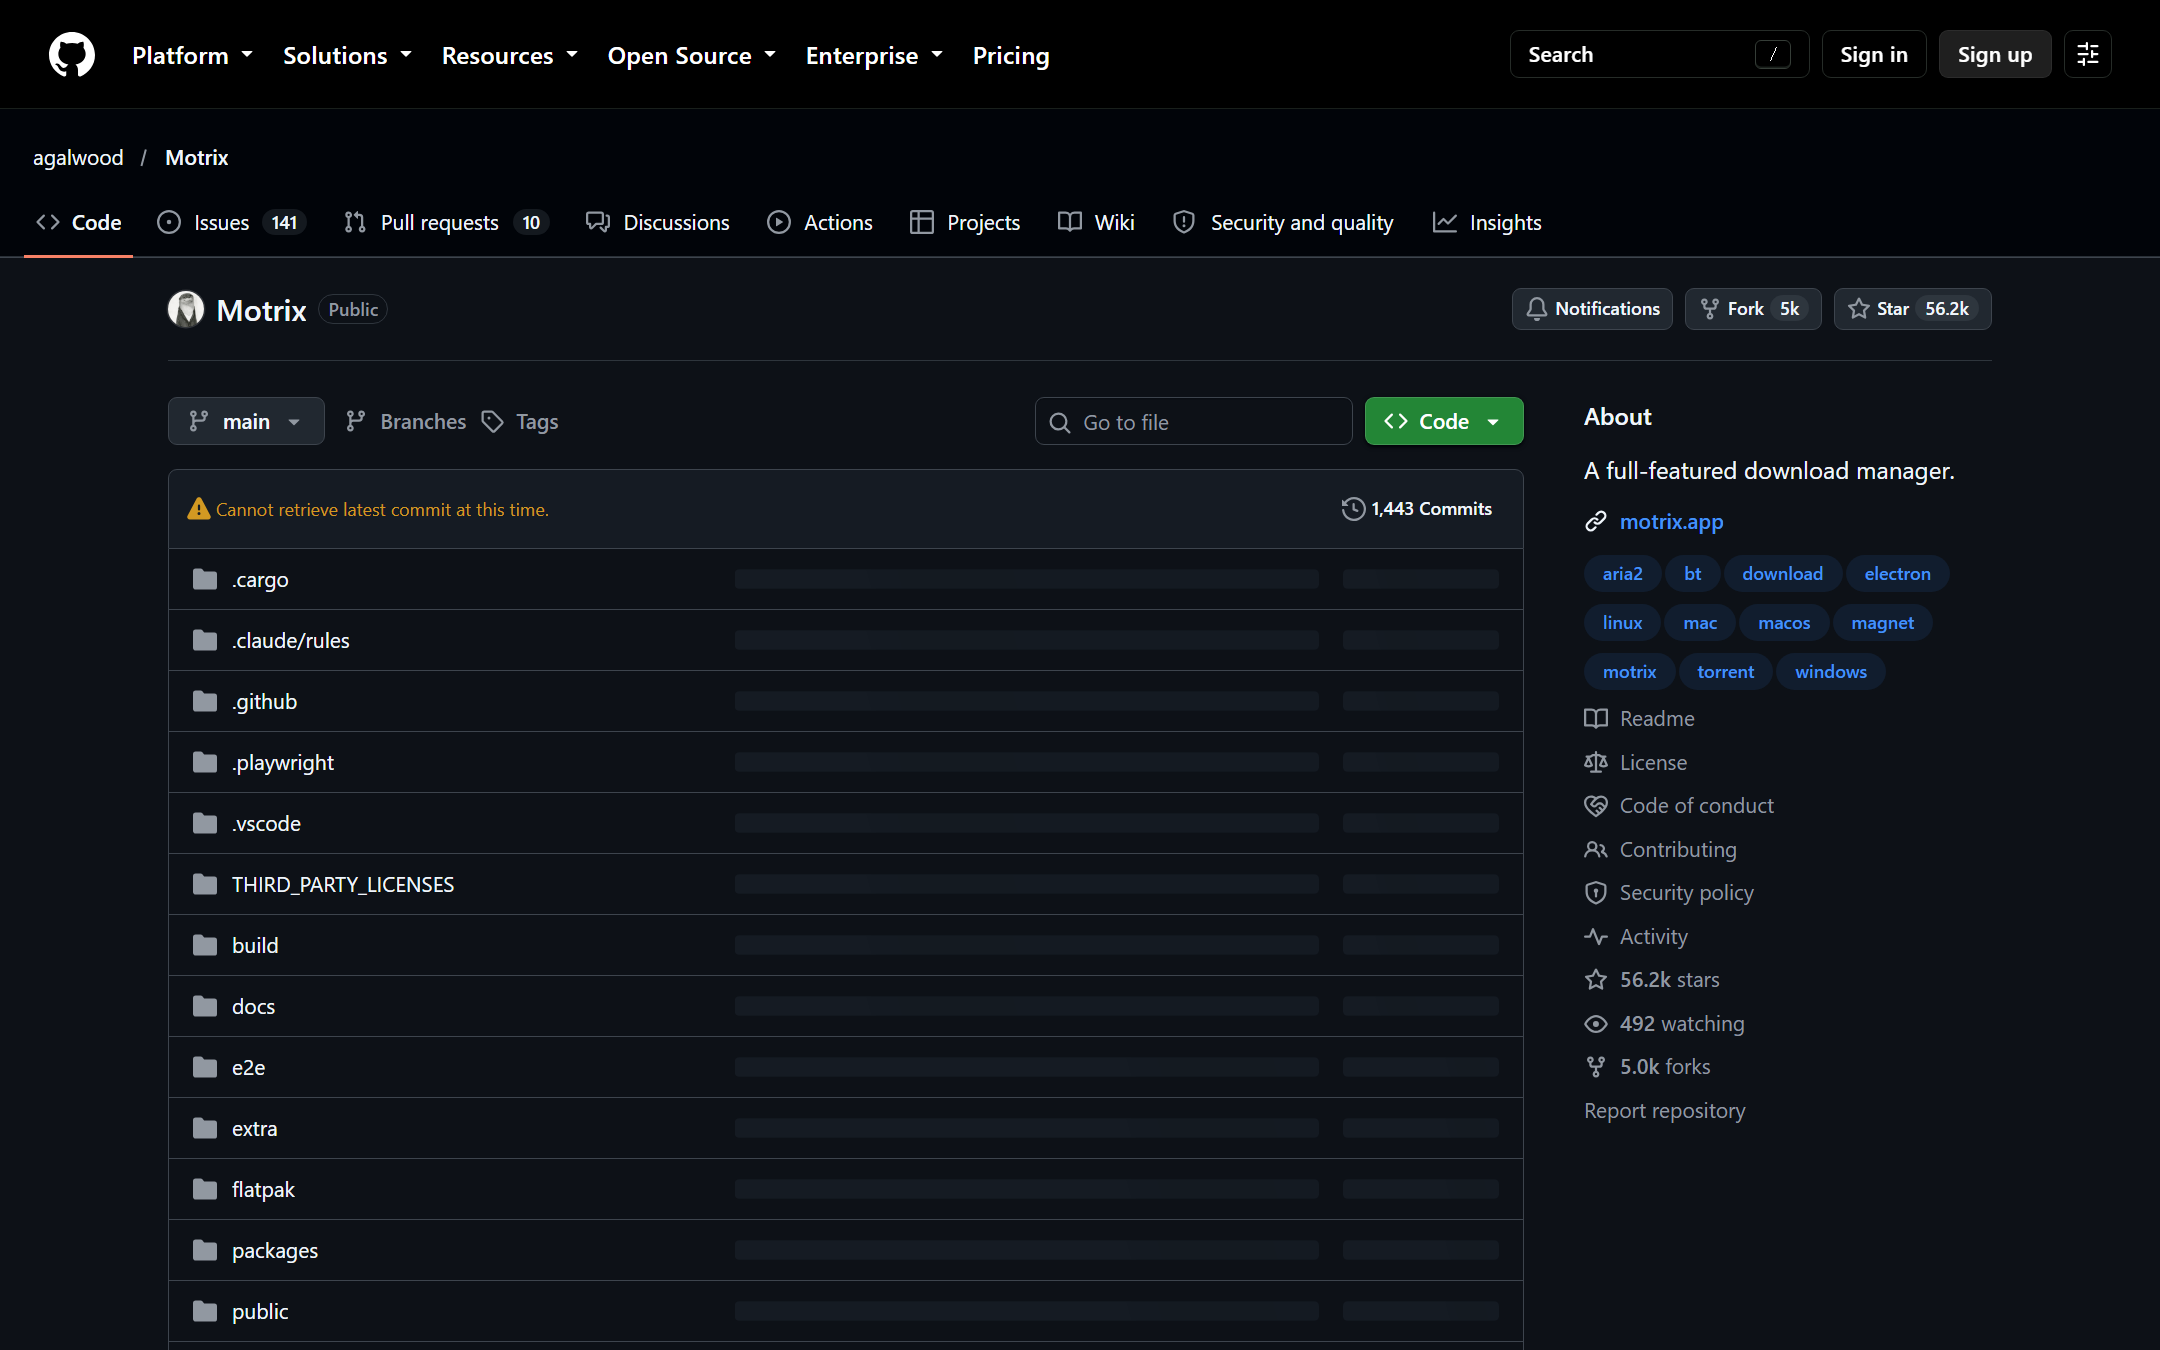
Task: Click the Motrix owner avatar image
Action: click(x=186, y=309)
